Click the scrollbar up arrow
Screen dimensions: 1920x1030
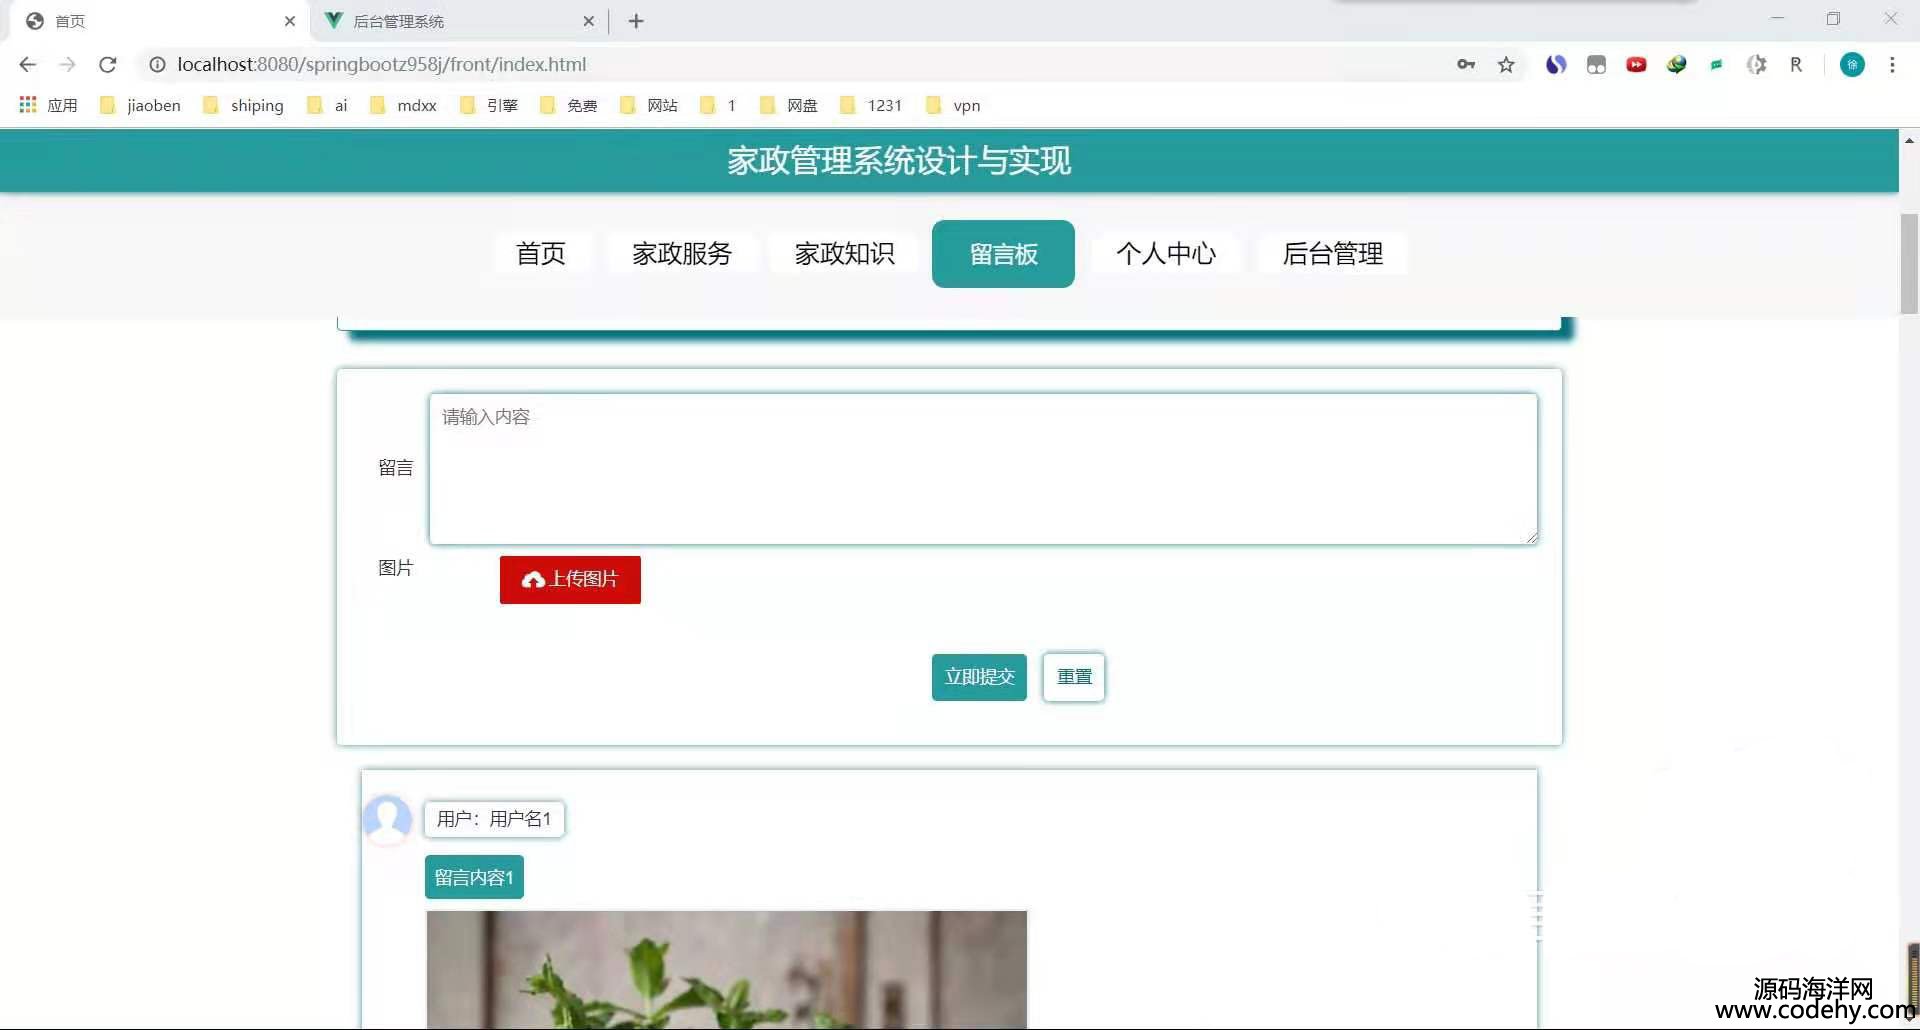[1909, 141]
